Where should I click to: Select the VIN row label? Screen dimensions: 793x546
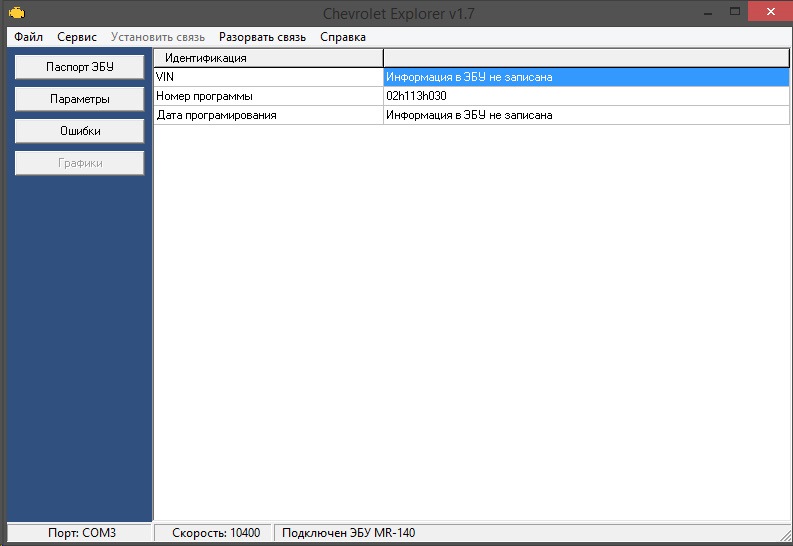pos(269,77)
